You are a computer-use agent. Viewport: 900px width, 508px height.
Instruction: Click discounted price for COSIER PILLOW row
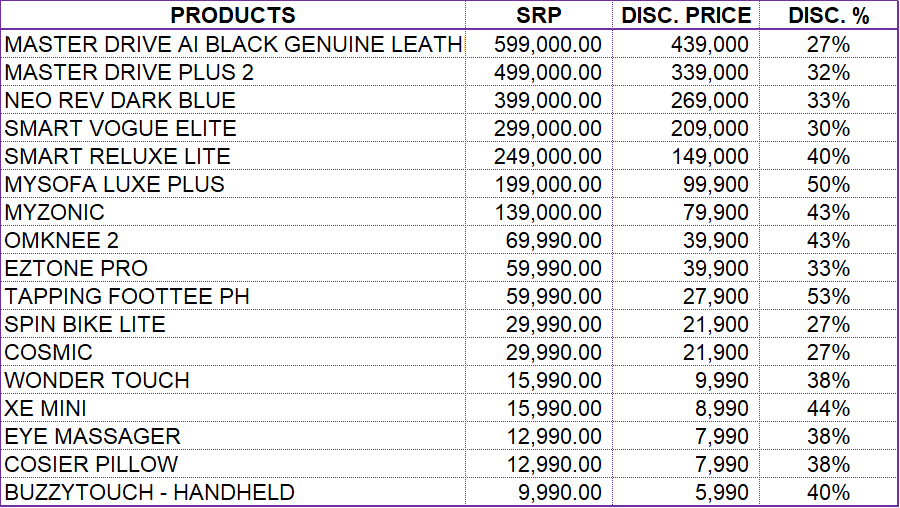click(x=686, y=464)
